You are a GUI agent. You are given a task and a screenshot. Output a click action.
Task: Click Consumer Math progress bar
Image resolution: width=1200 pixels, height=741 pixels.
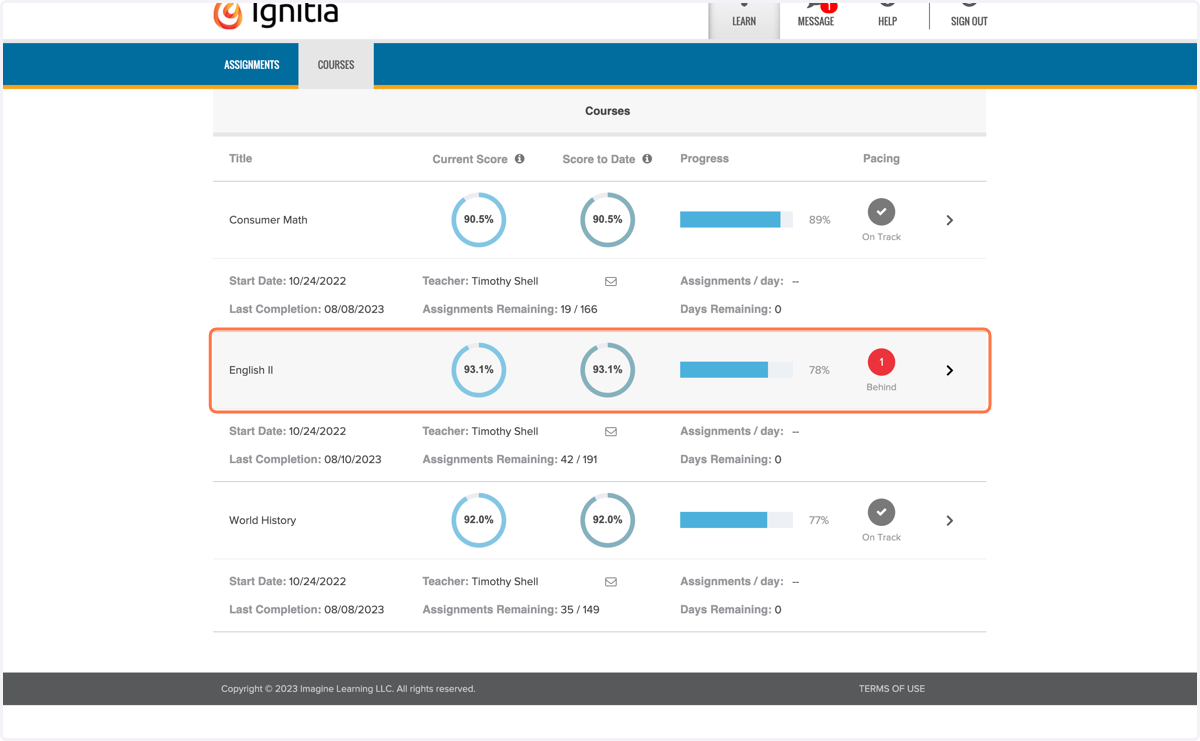pyautogui.click(x=736, y=220)
